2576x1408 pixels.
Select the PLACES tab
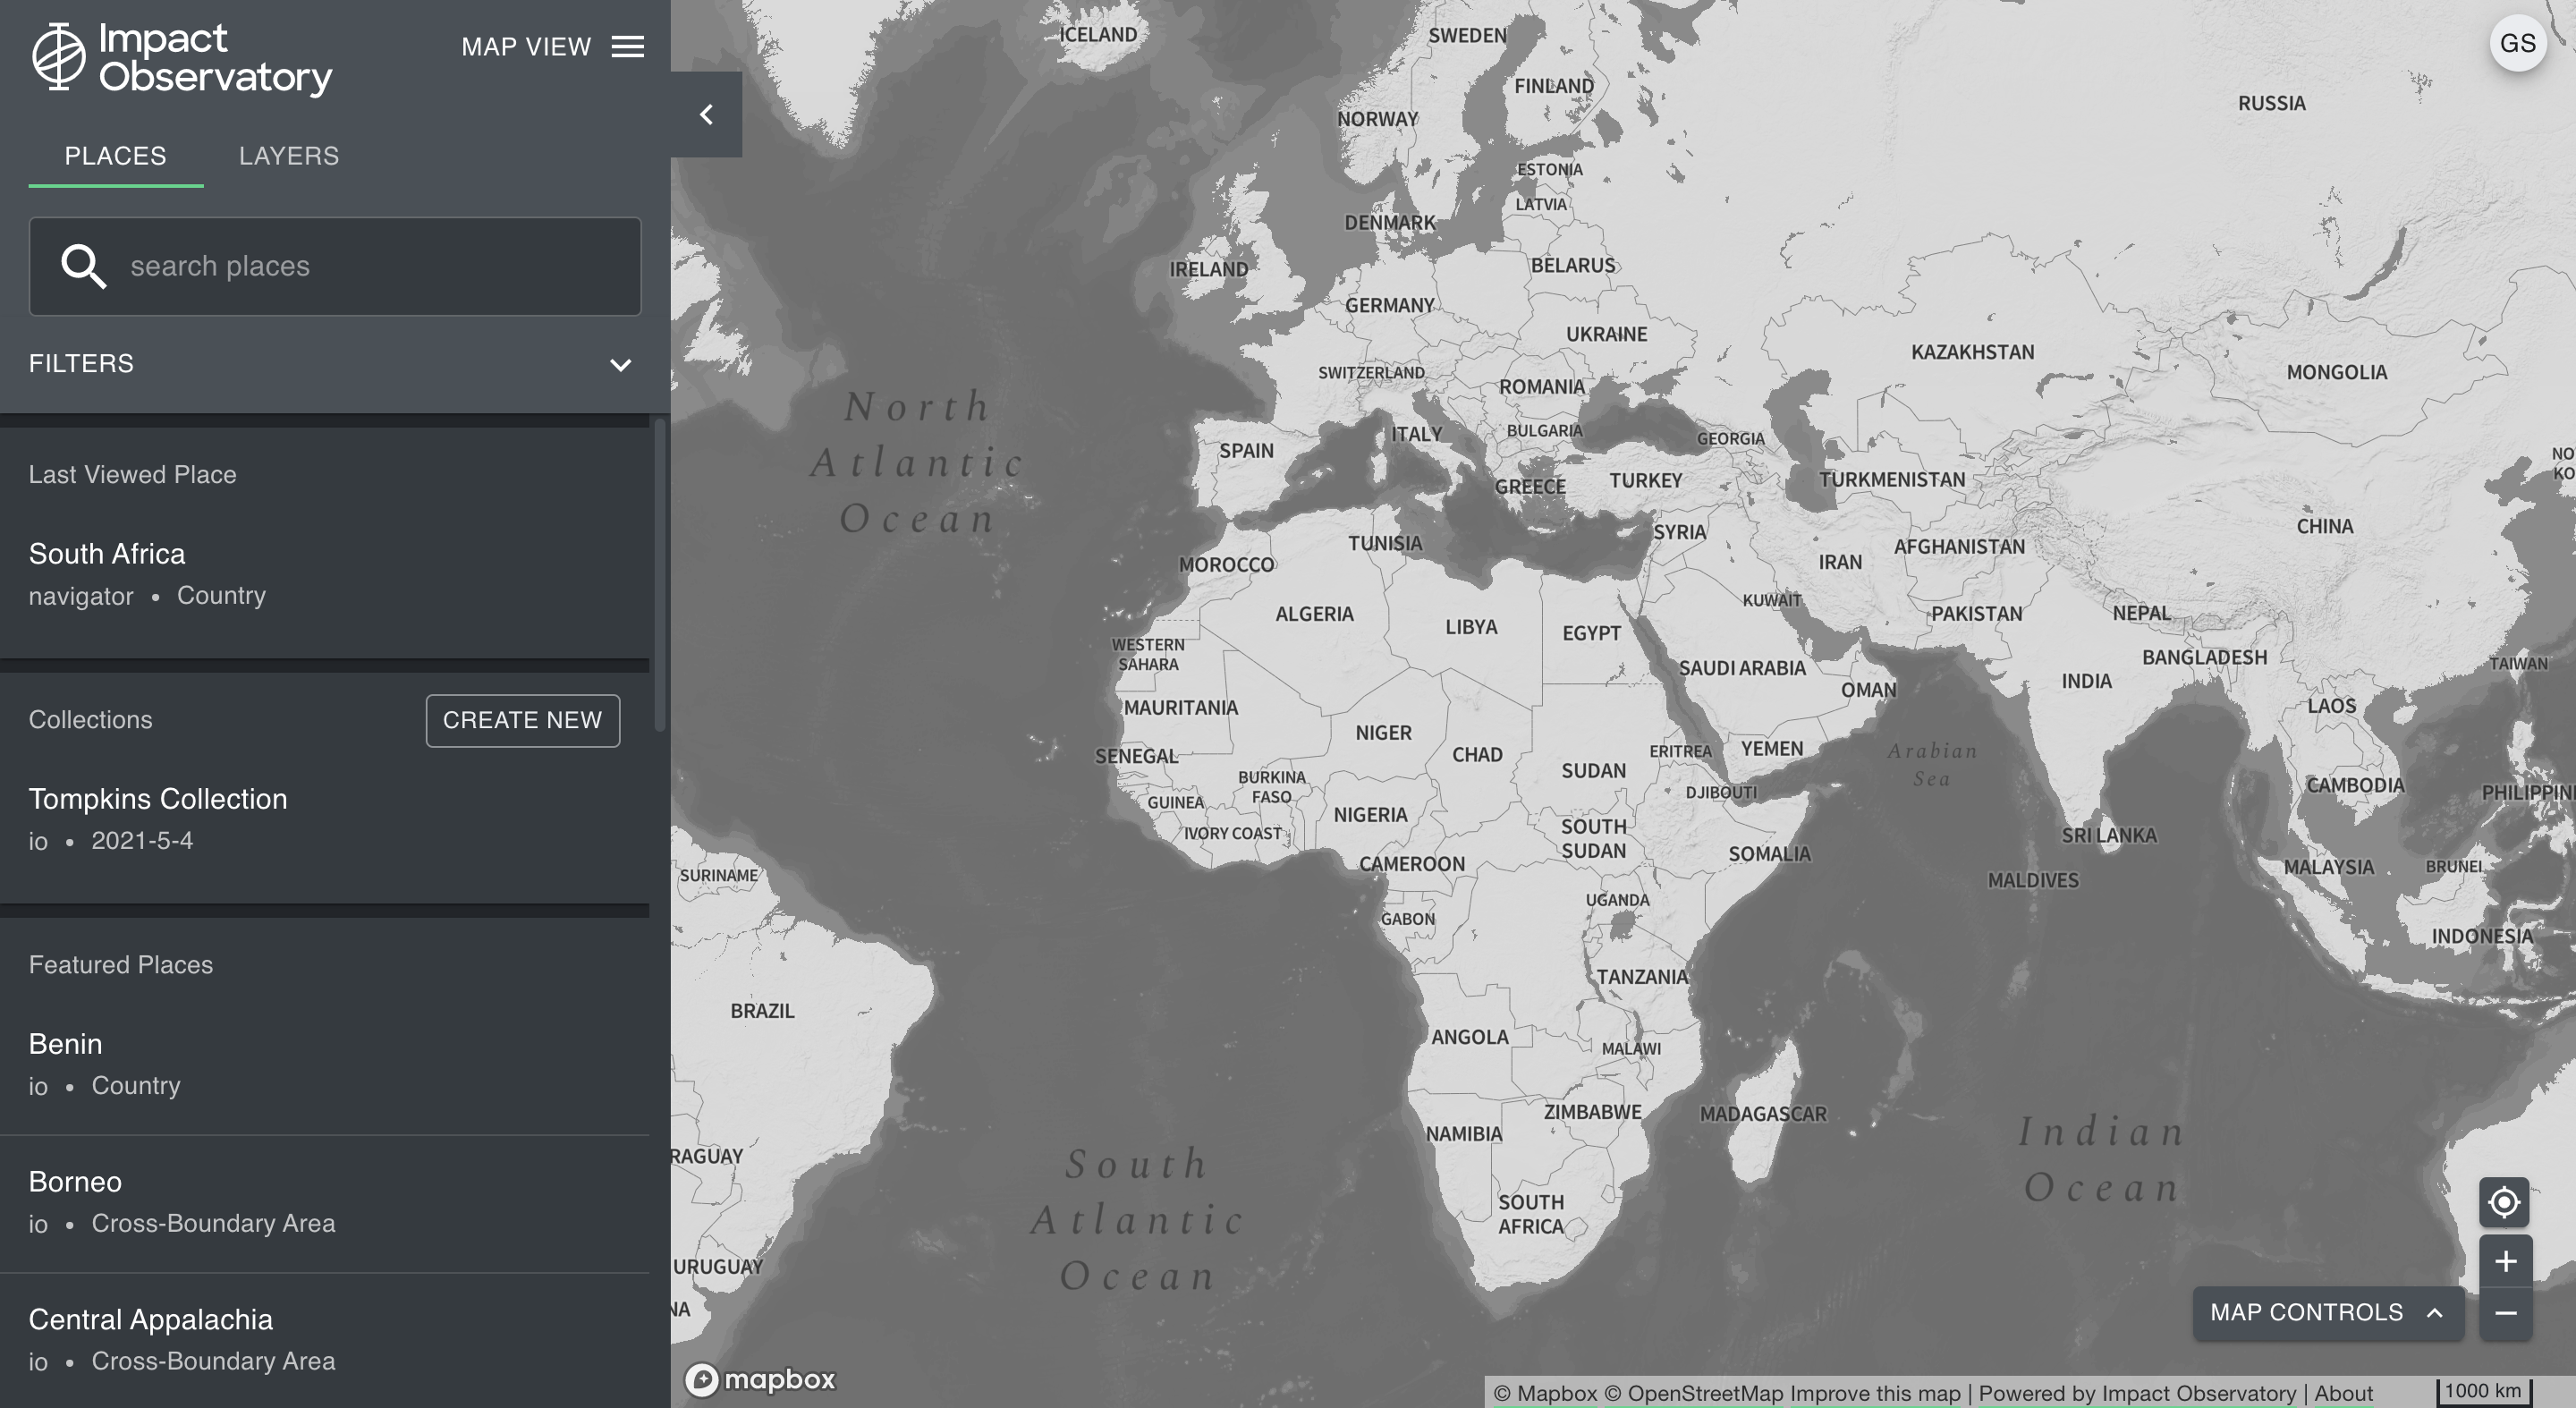pos(116,156)
